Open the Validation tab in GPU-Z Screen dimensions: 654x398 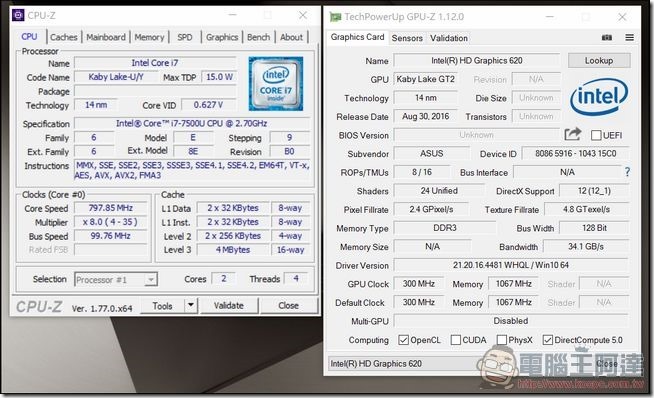click(x=449, y=38)
